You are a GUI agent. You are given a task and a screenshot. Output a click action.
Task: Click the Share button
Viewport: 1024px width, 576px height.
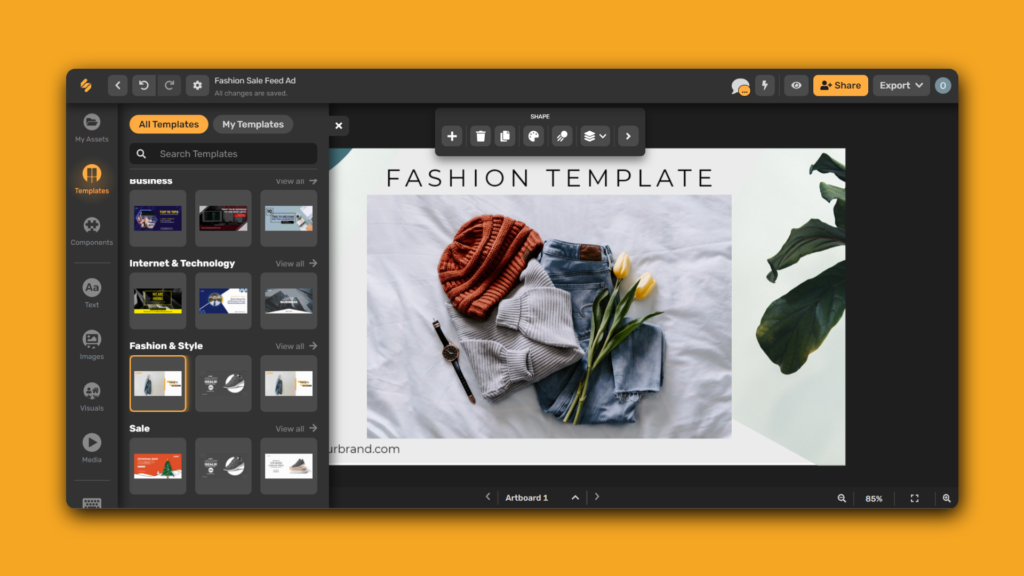point(840,86)
